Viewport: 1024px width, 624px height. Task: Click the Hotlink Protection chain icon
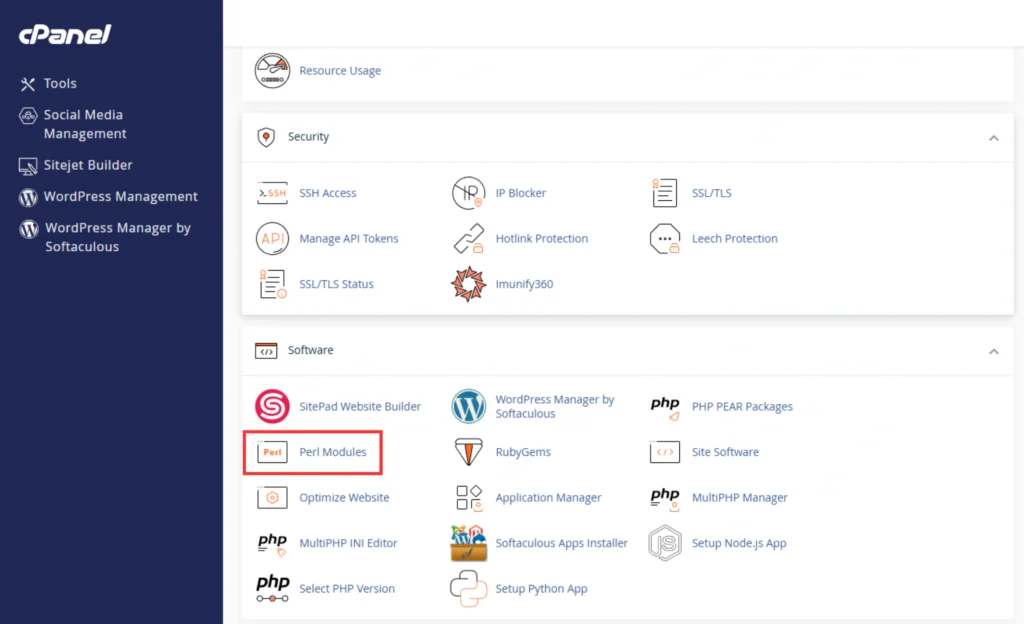(x=468, y=239)
